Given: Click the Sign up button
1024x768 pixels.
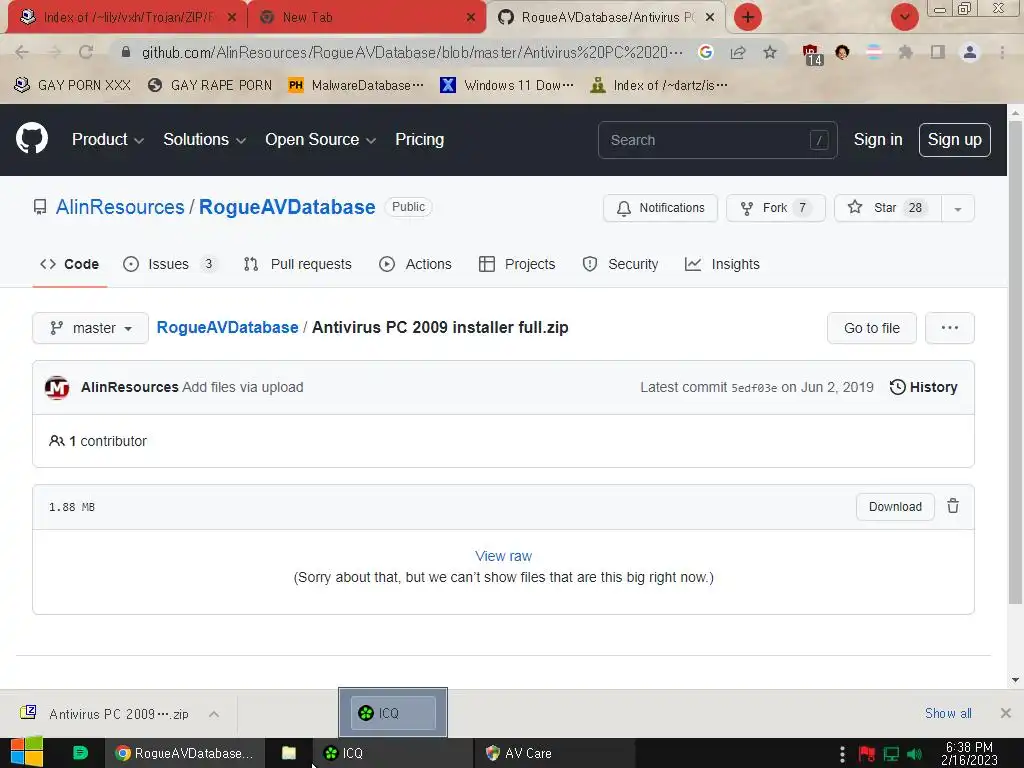Looking at the screenshot, I should coord(954,140).
